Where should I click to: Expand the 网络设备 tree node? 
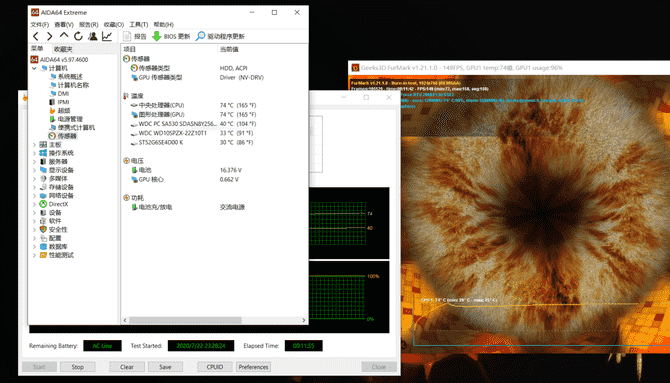click(x=35, y=196)
